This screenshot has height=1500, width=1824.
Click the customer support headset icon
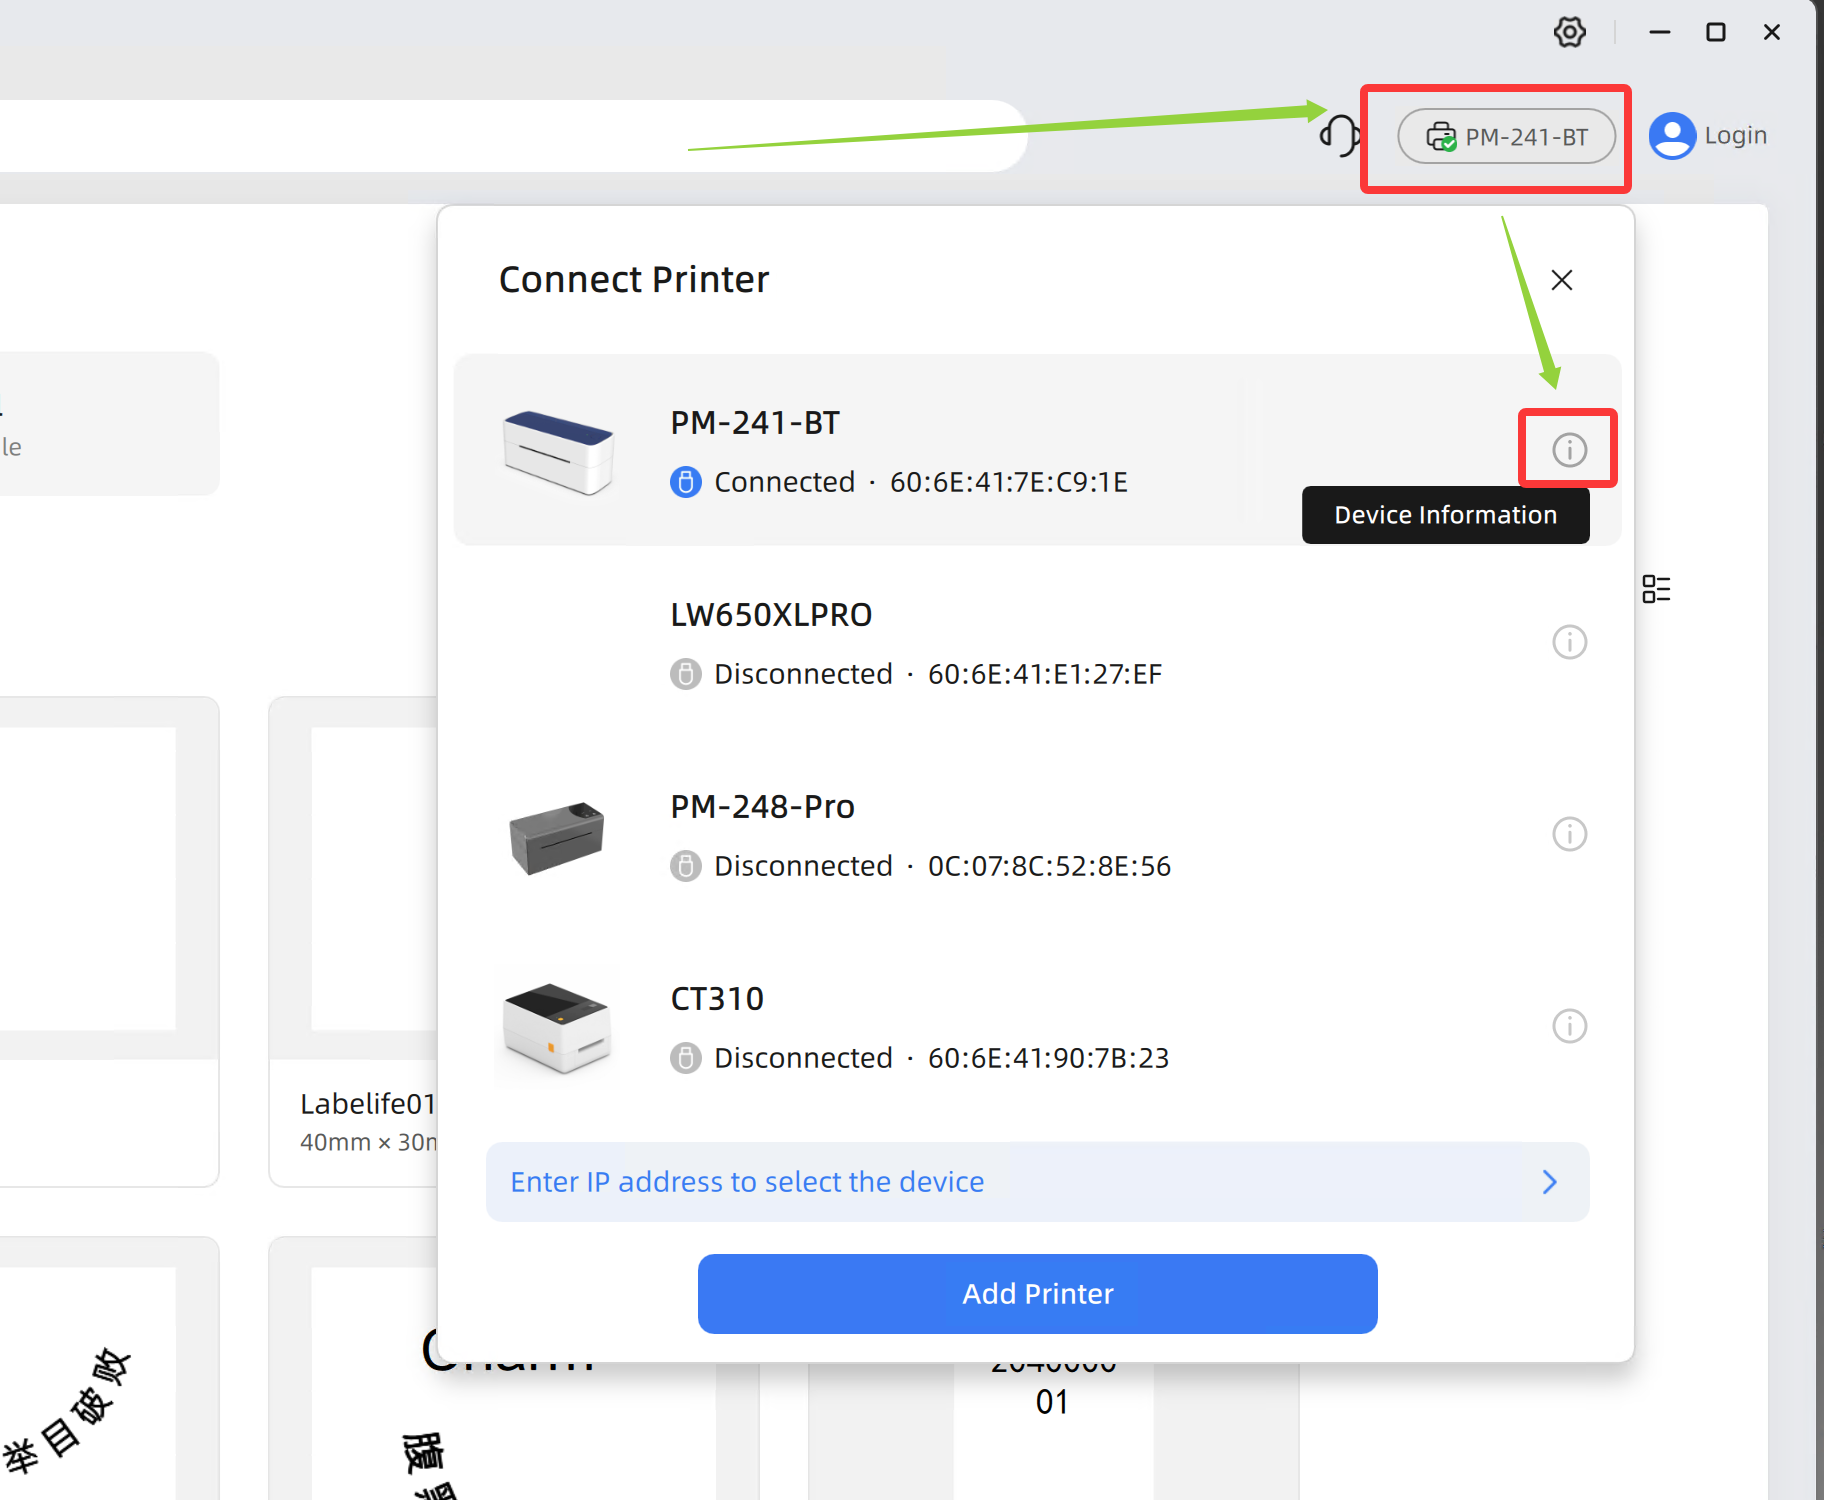point(1340,135)
